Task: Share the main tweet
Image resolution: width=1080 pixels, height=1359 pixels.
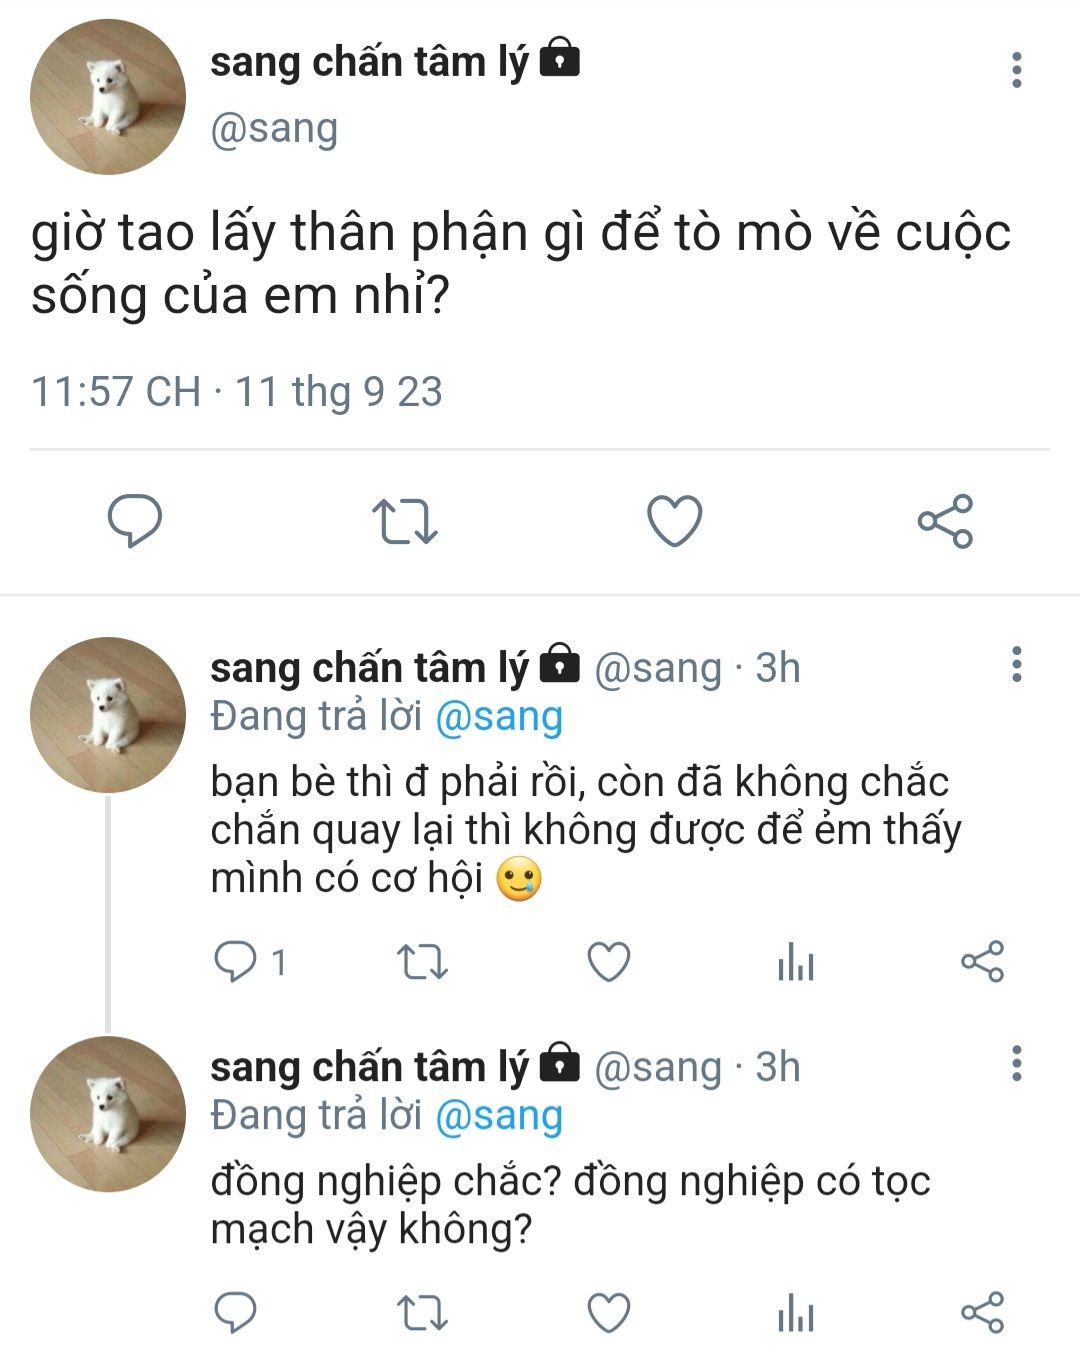Action: click(945, 521)
